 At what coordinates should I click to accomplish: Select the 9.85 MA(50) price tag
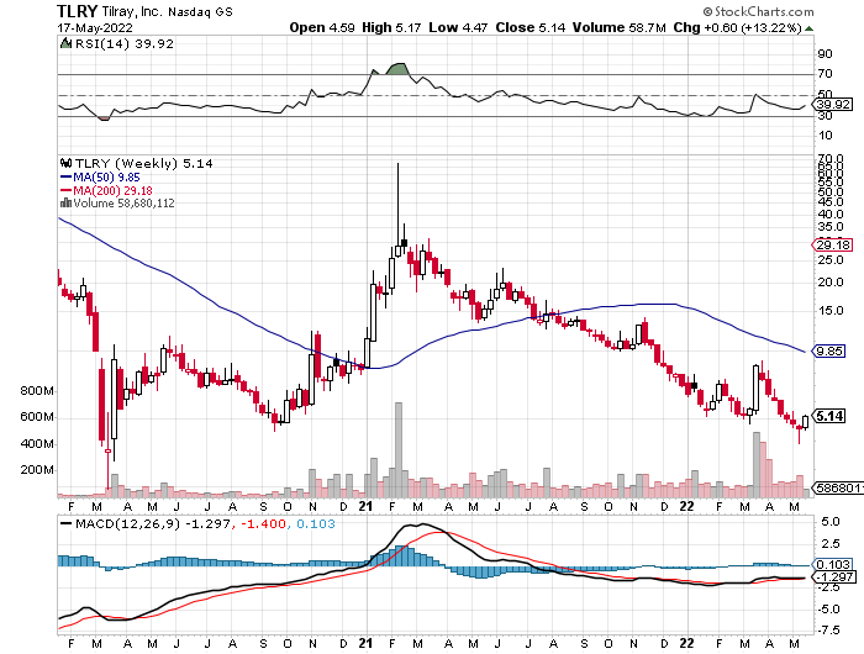click(x=830, y=352)
